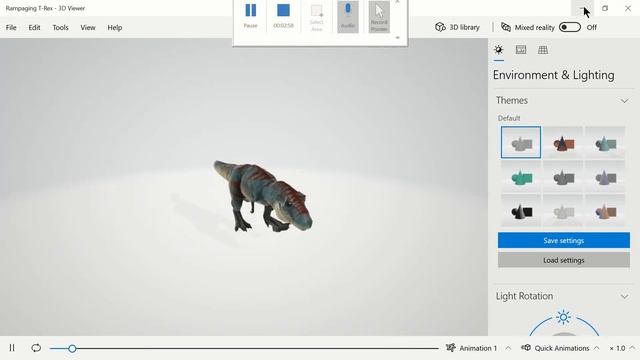The image size is (640, 360).
Task: Open the View menu
Action: click(x=88, y=28)
